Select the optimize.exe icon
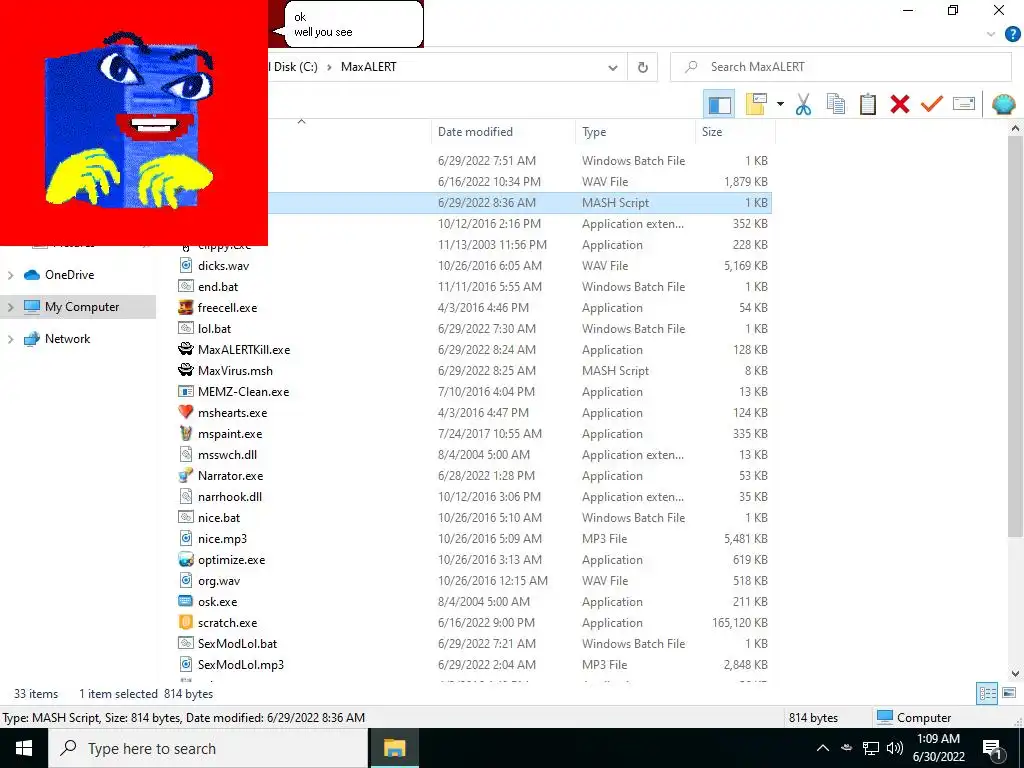 pos(186,560)
